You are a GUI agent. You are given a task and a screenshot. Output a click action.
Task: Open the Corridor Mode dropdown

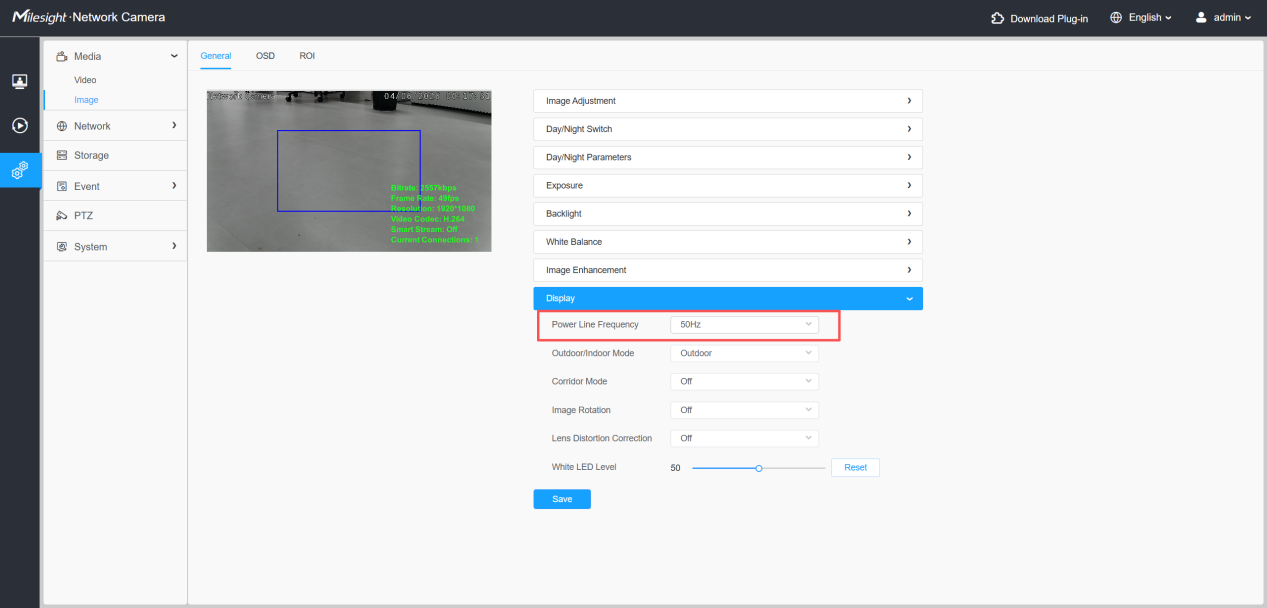(x=744, y=381)
